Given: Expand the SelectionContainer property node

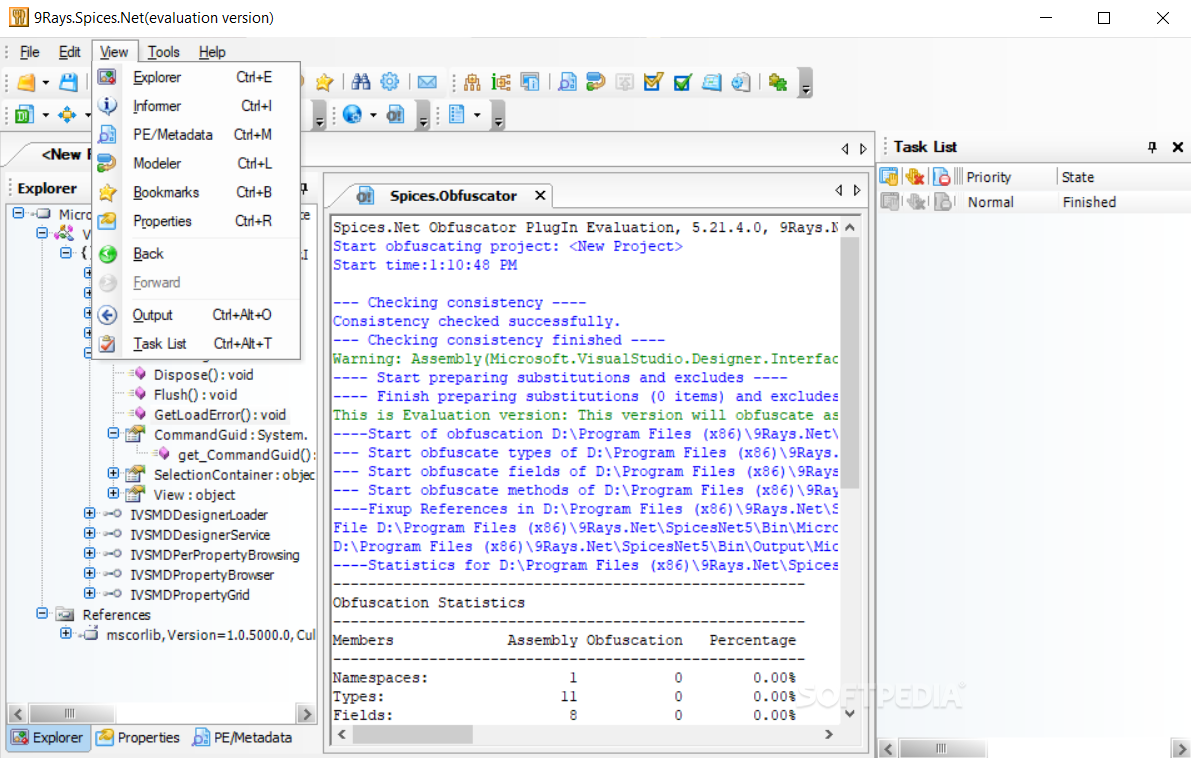Looking at the screenshot, I should coord(113,473).
